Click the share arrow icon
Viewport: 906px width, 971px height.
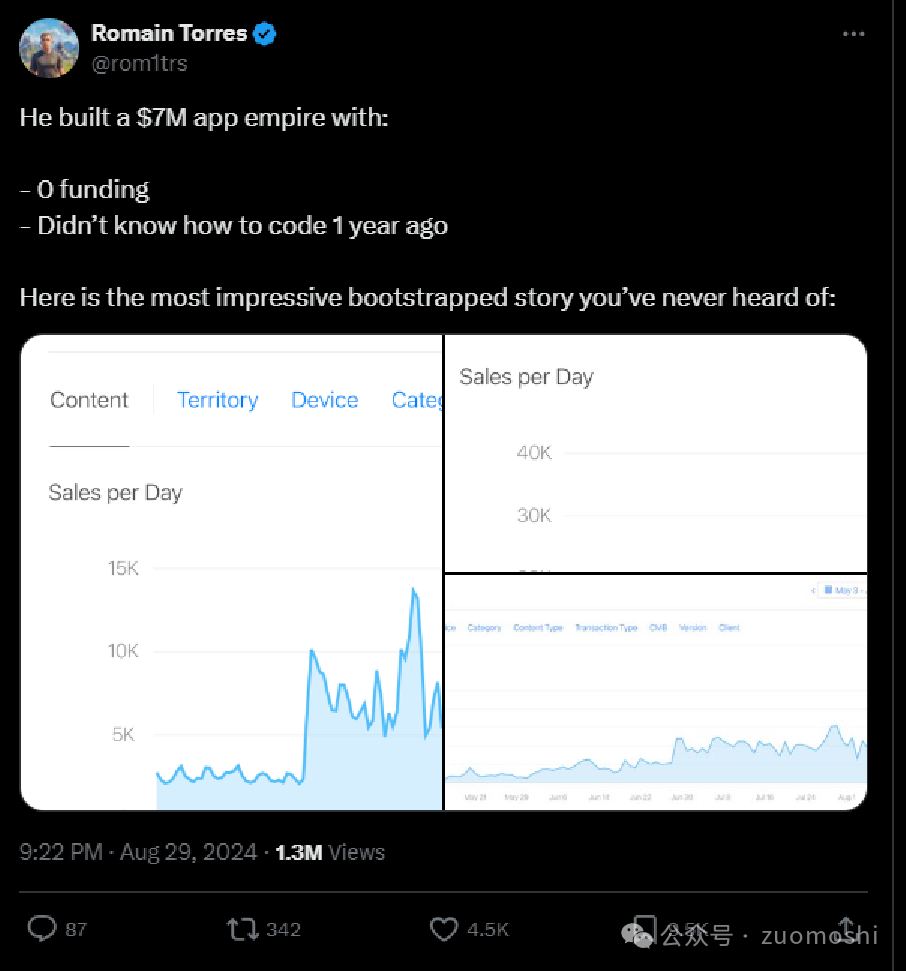845,929
